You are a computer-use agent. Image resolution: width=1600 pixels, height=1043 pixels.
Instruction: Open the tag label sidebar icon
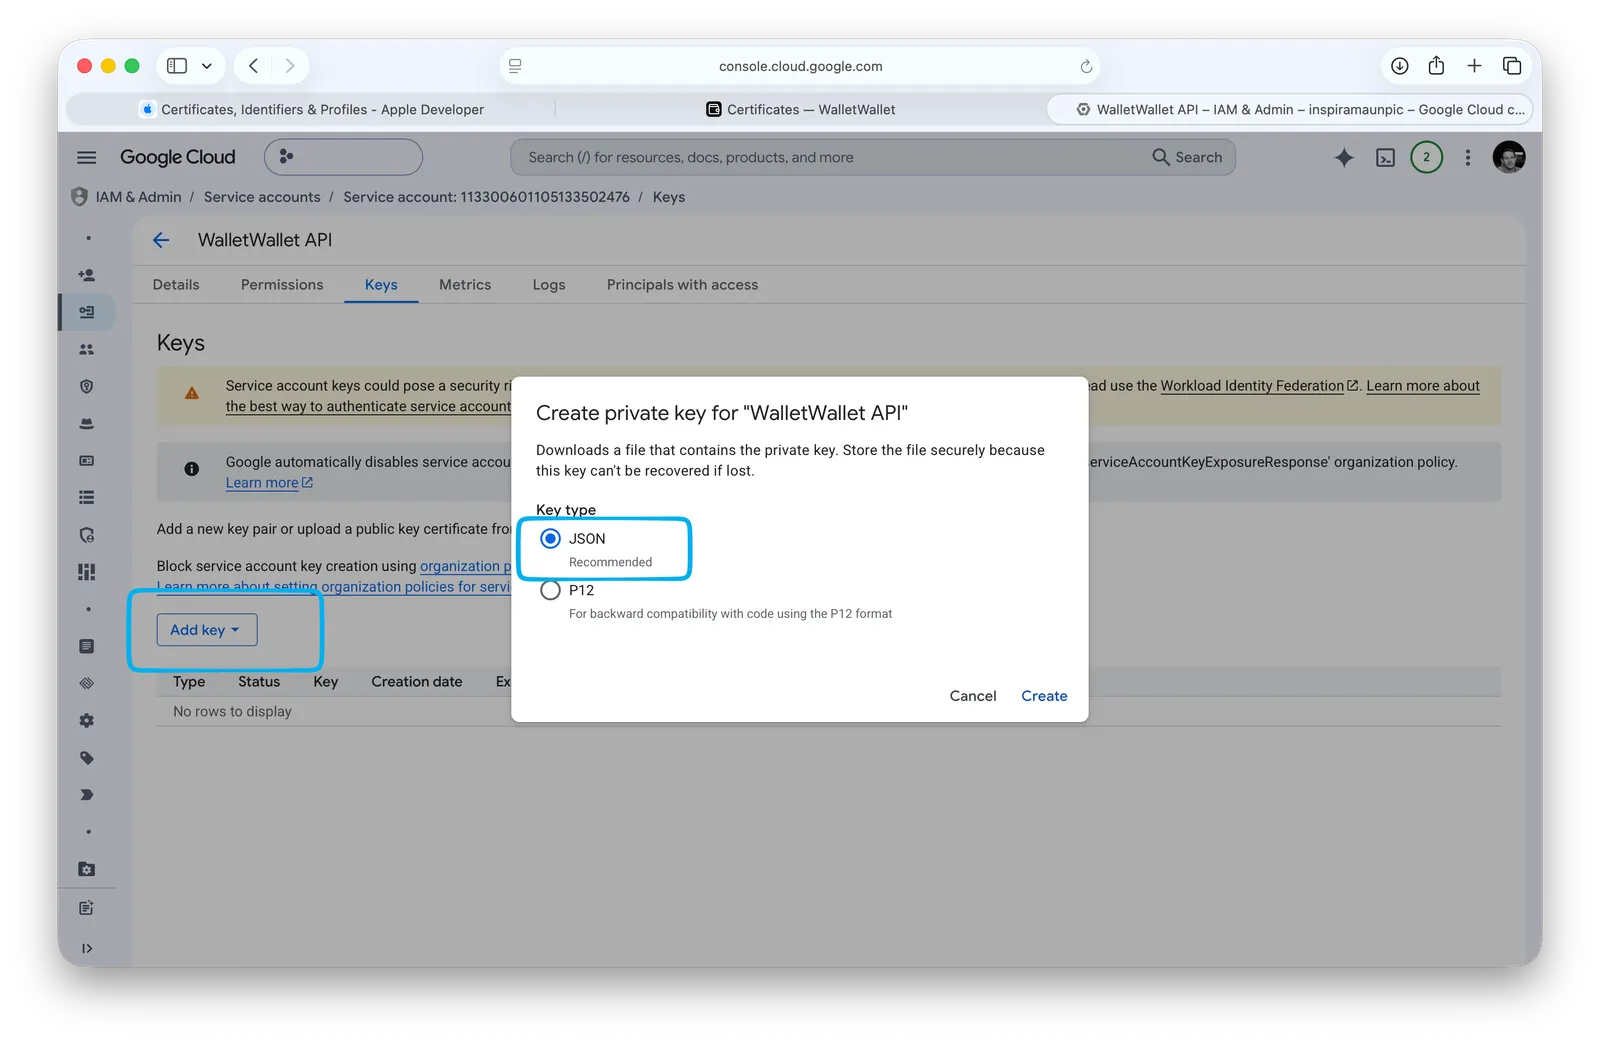pos(87,757)
